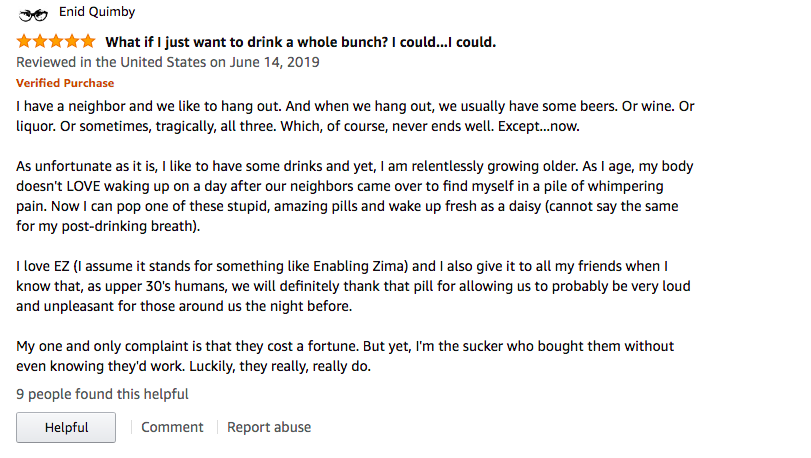This screenshot has width=811, height=458.
Task: Select the Report abuse link
Action: pyautogui.click(x=269, y=427)
